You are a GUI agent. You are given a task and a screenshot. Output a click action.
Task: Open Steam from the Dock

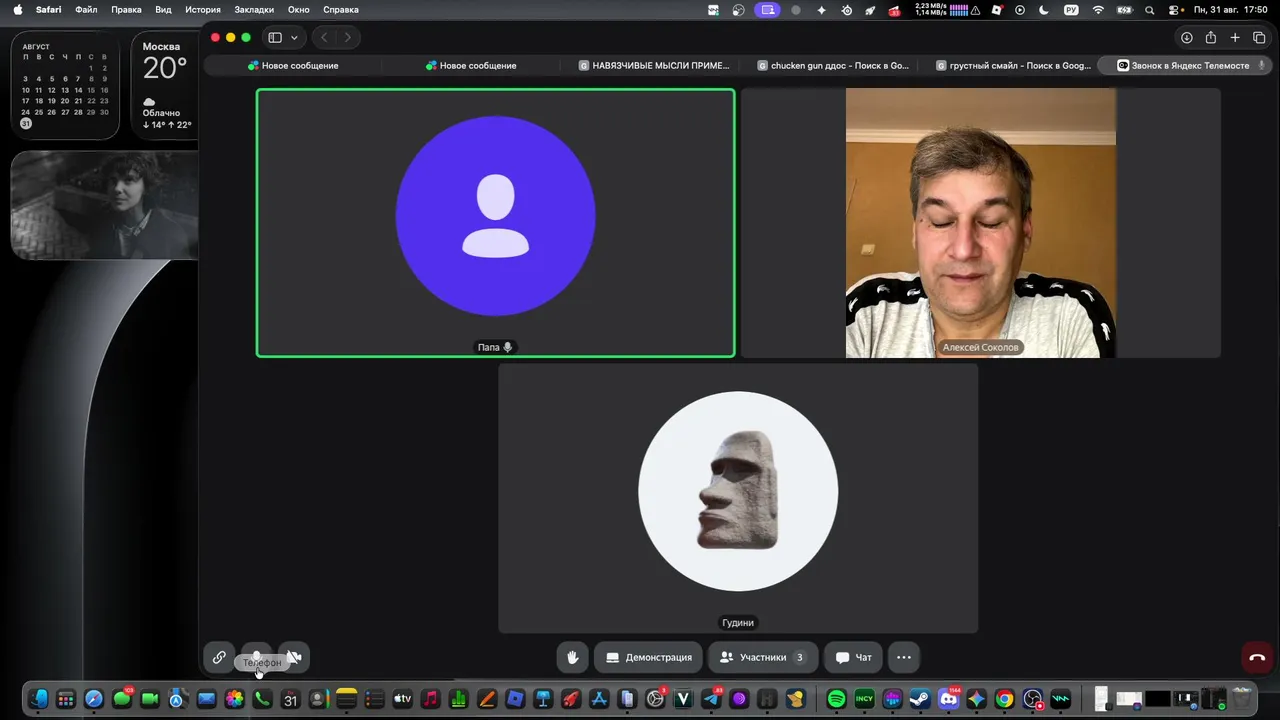click(921, 699)
